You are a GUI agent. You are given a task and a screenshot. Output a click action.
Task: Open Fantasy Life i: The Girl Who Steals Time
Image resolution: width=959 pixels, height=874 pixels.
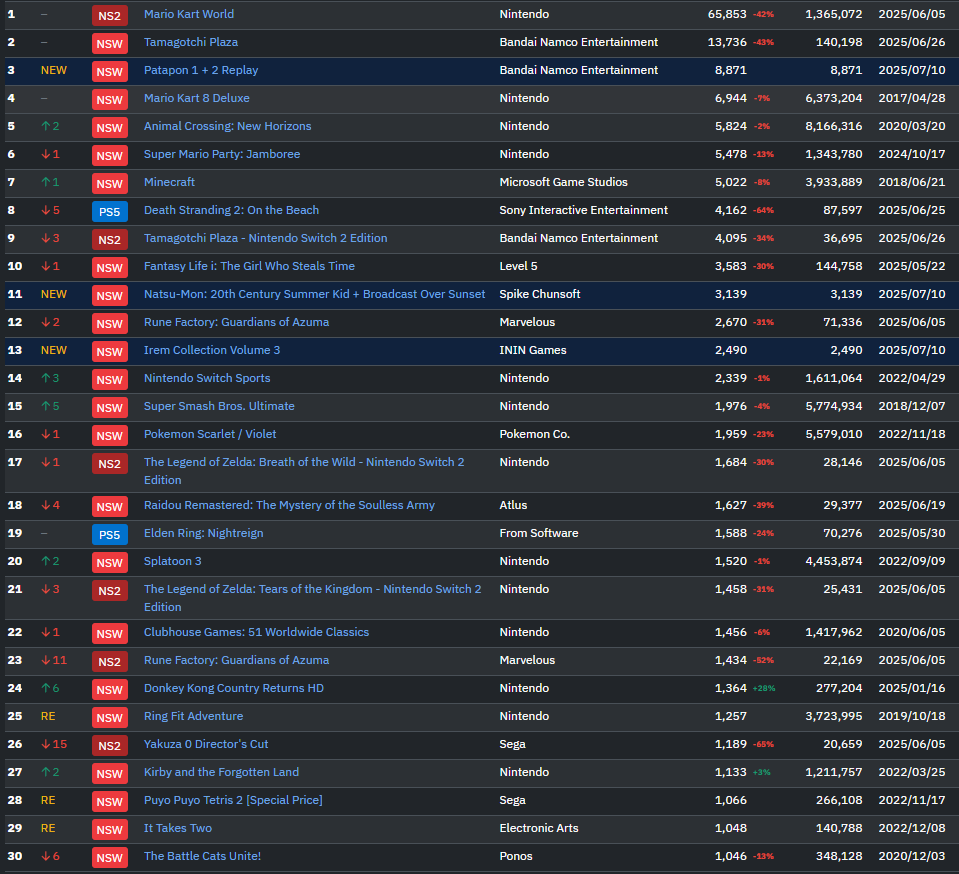pos(249,267)
